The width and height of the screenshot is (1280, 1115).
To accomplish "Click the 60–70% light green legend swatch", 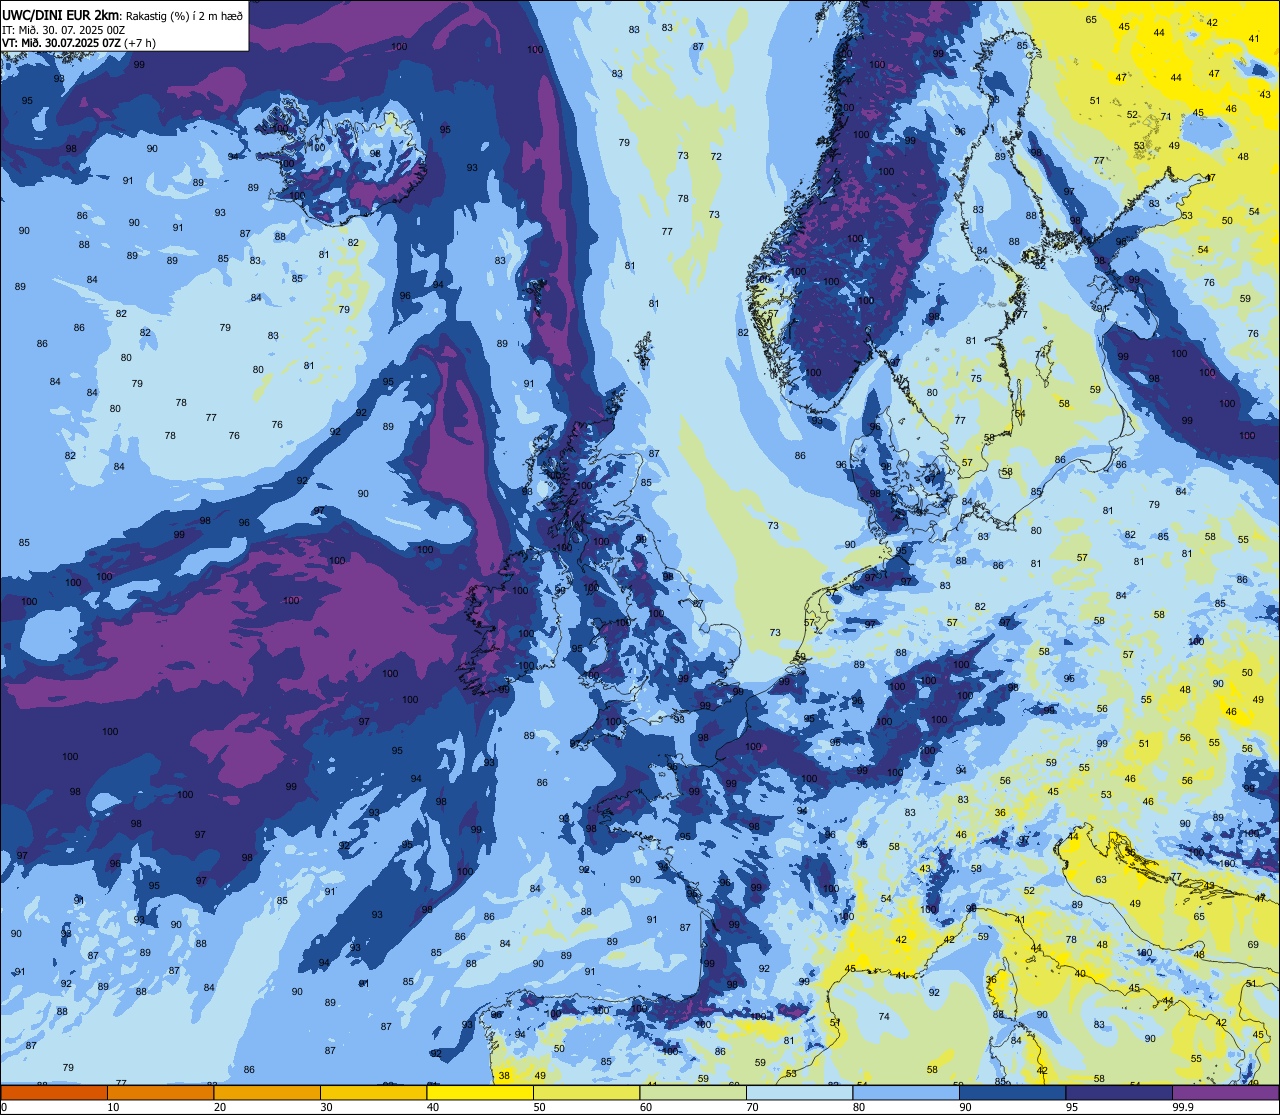I will (693, 1092).
